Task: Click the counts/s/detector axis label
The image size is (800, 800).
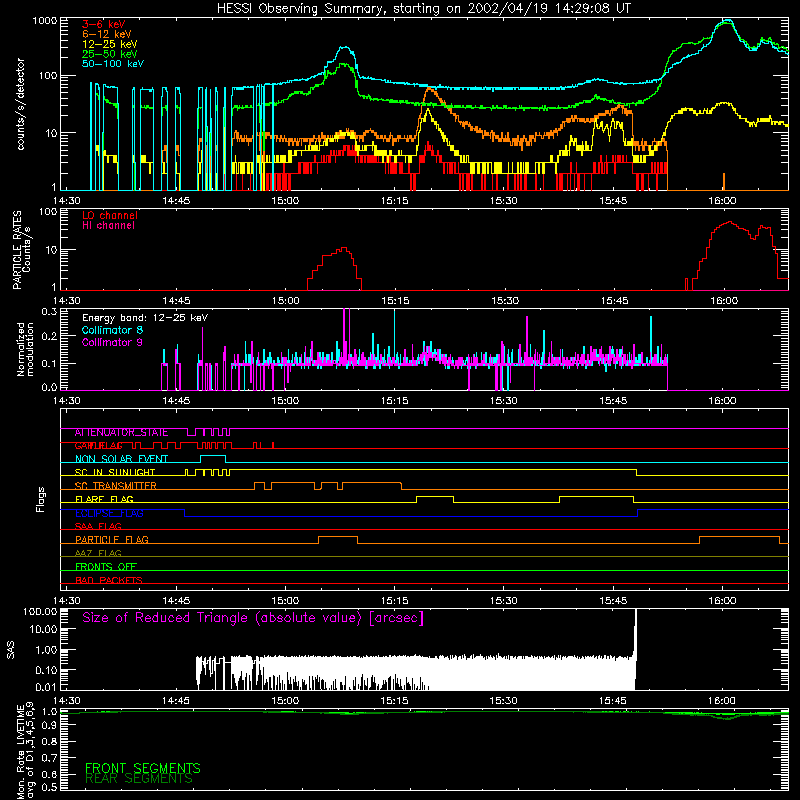Action: tap(20, 104)
